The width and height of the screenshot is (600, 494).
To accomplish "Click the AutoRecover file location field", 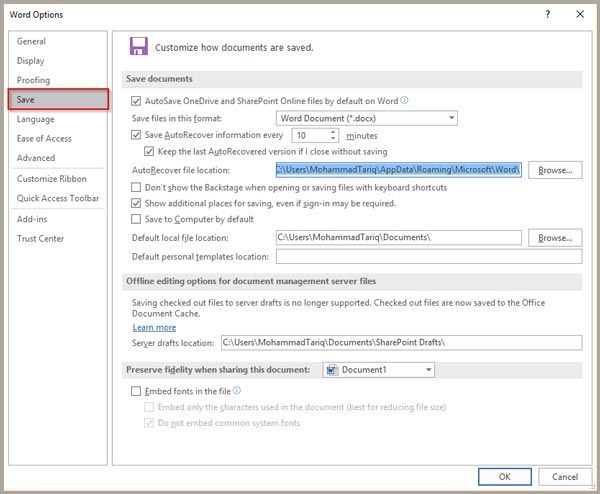I will 398,170.
